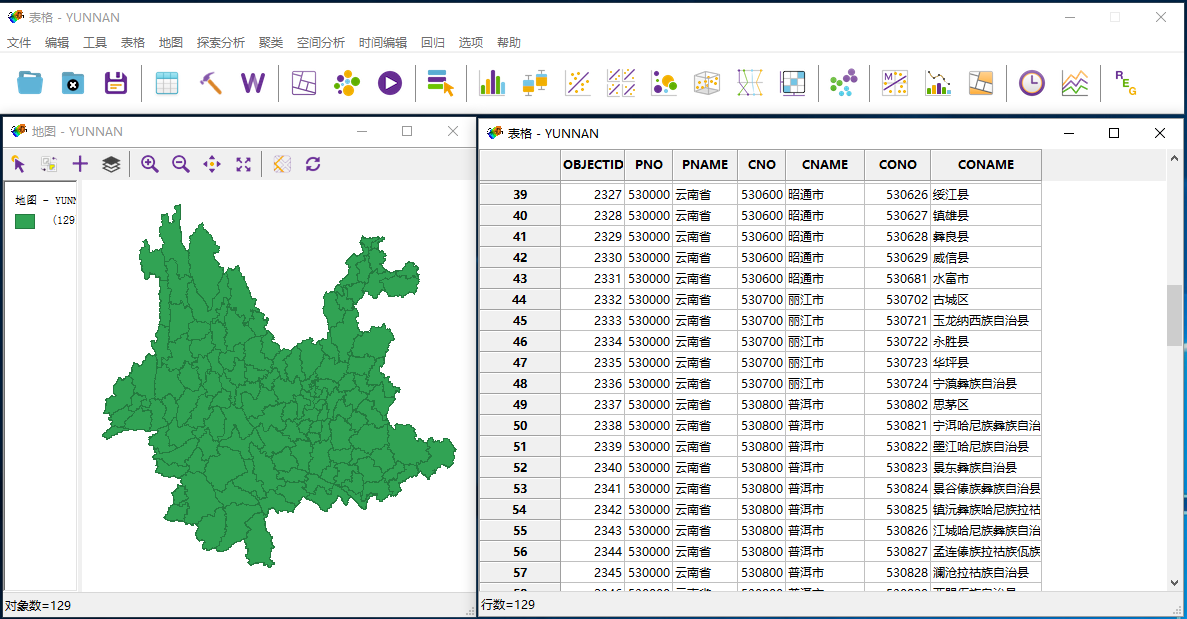Open the 探索分析 menu

coord(220,43)
